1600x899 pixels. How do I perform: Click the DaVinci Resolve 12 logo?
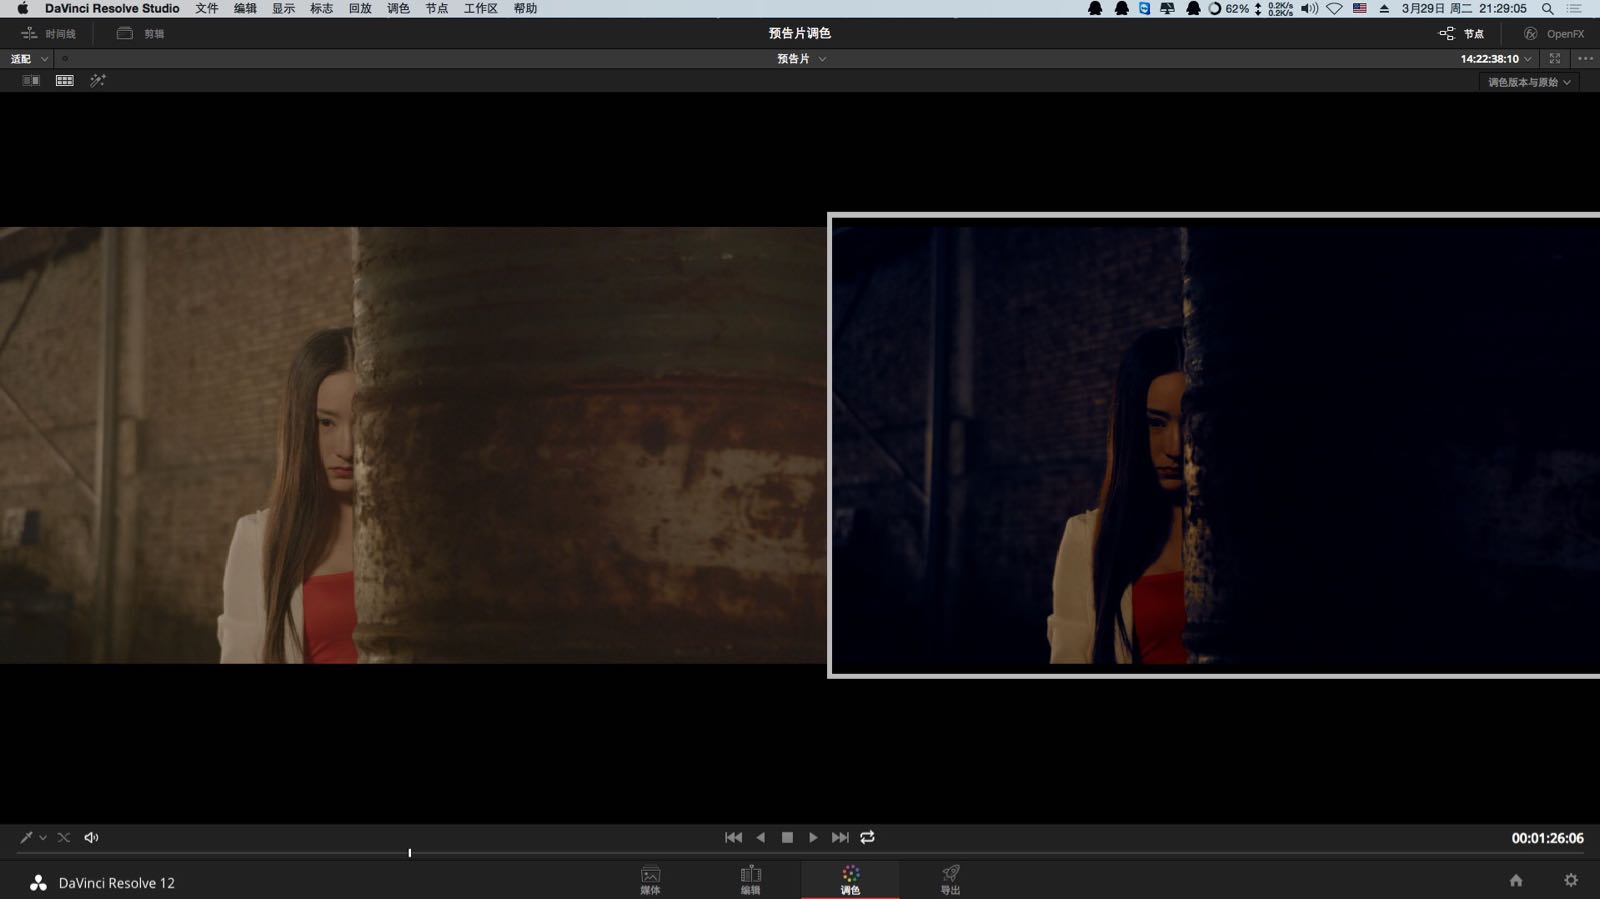[39, 883]
